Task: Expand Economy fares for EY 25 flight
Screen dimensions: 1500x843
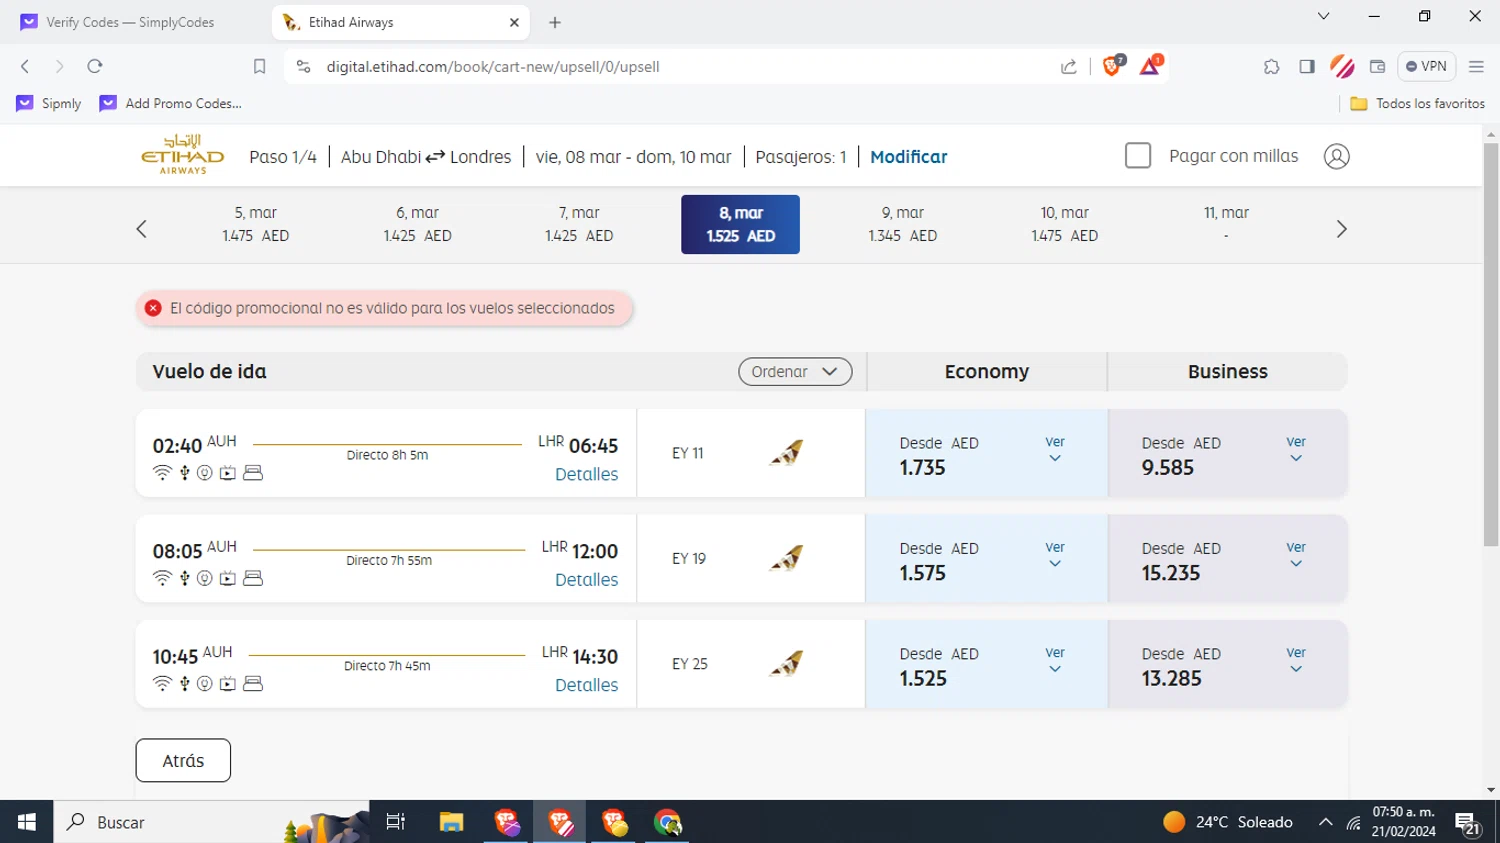Action: point(1055,660)
